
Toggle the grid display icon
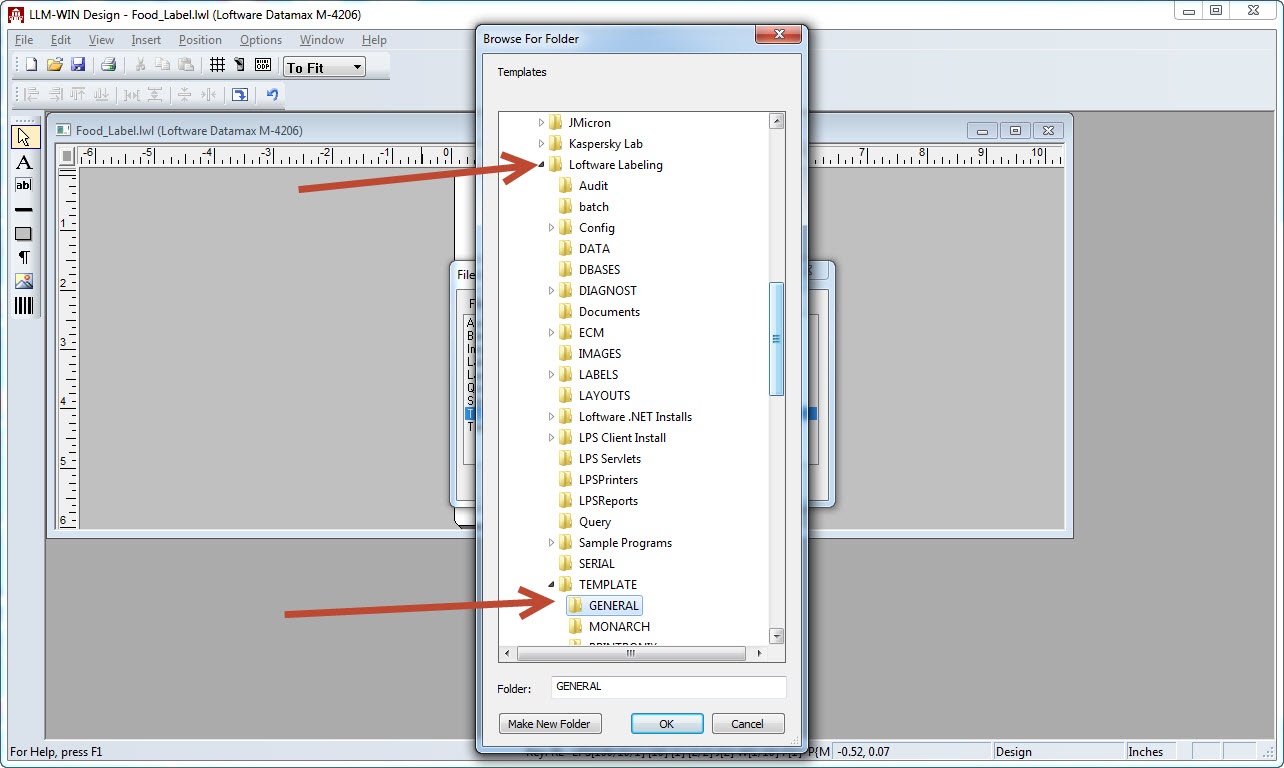(217, 65)
